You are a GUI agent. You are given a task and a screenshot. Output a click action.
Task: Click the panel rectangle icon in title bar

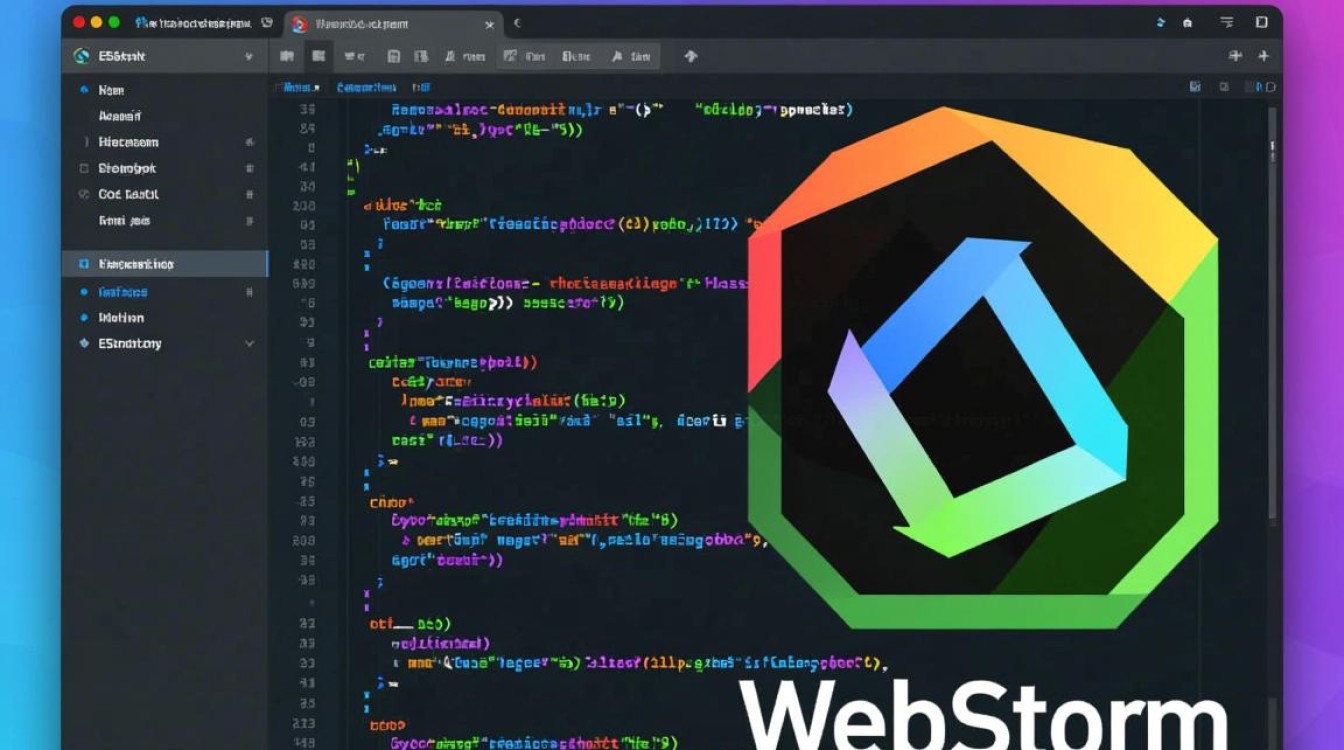click(x=1263, y=22)
